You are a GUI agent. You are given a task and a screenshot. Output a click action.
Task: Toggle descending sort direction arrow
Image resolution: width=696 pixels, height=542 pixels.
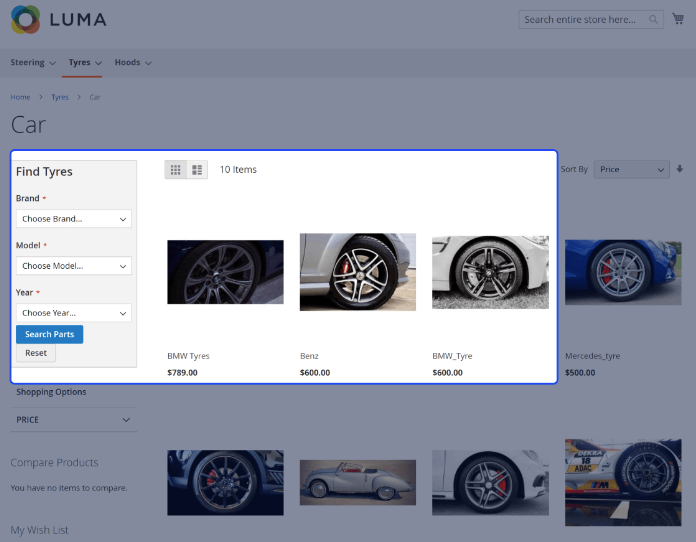[680, 169]
